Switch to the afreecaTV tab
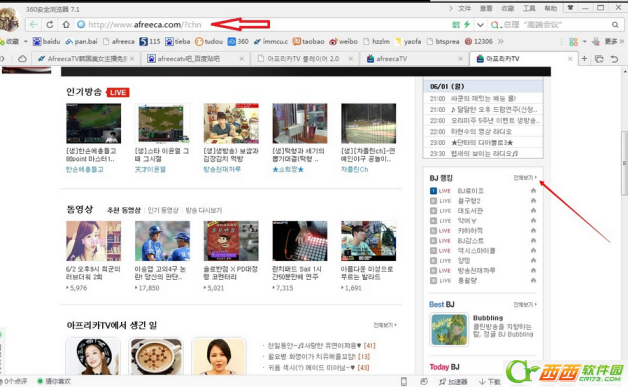This screenshot has width=628, height=387. click(x=414, y=58)
